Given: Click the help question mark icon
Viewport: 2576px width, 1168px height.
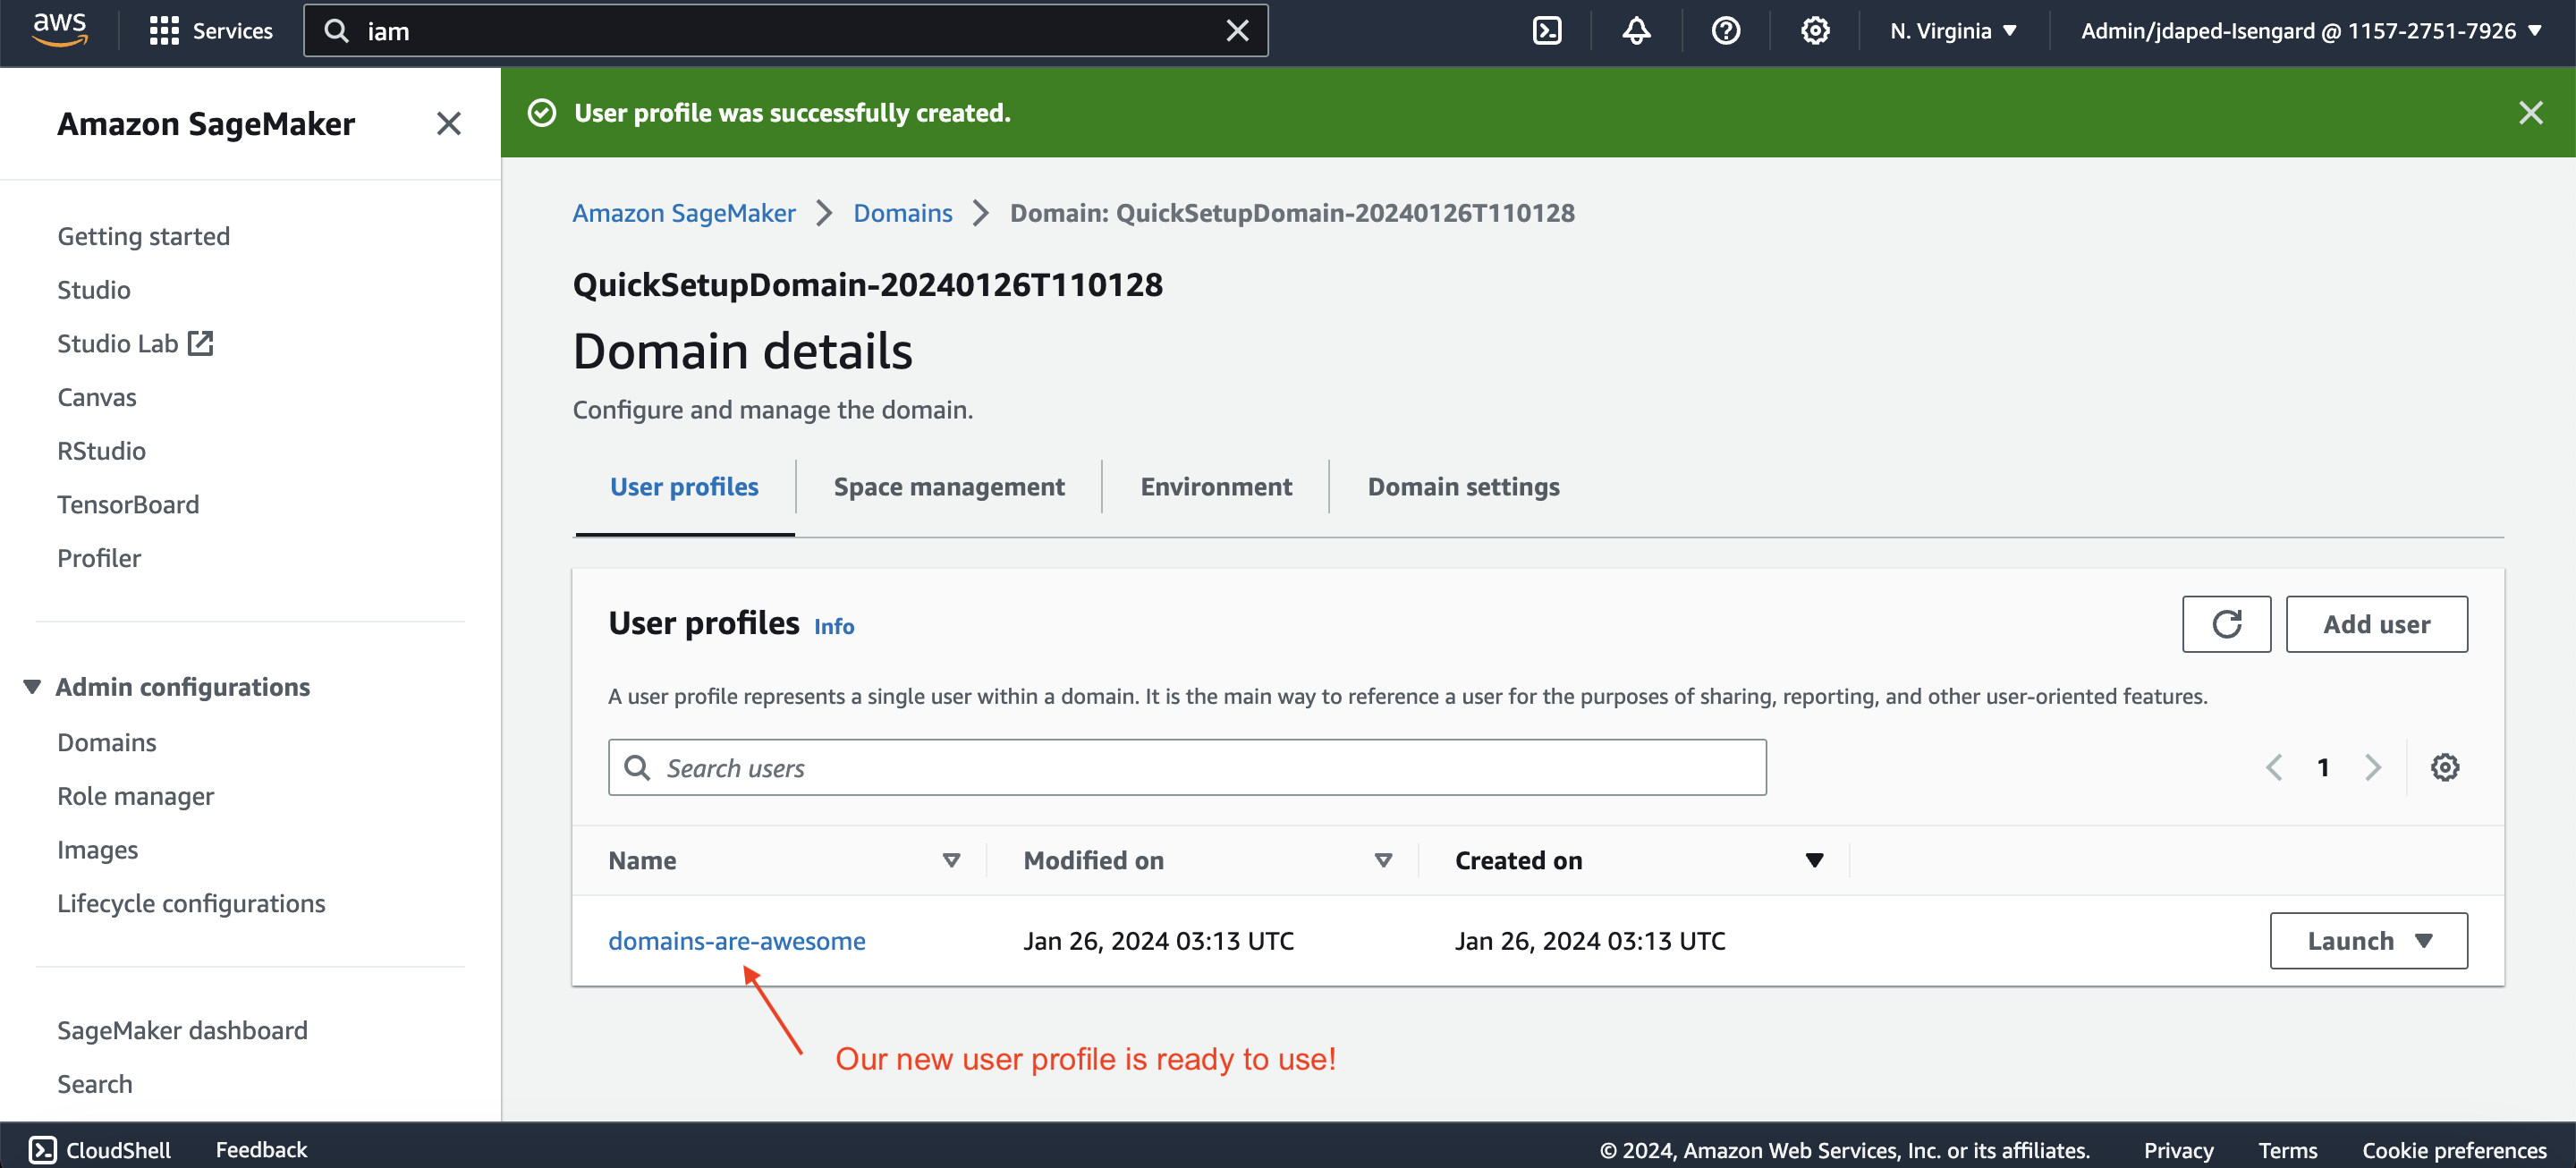Looking at the screenshot, I should (x=1725, y=31).
